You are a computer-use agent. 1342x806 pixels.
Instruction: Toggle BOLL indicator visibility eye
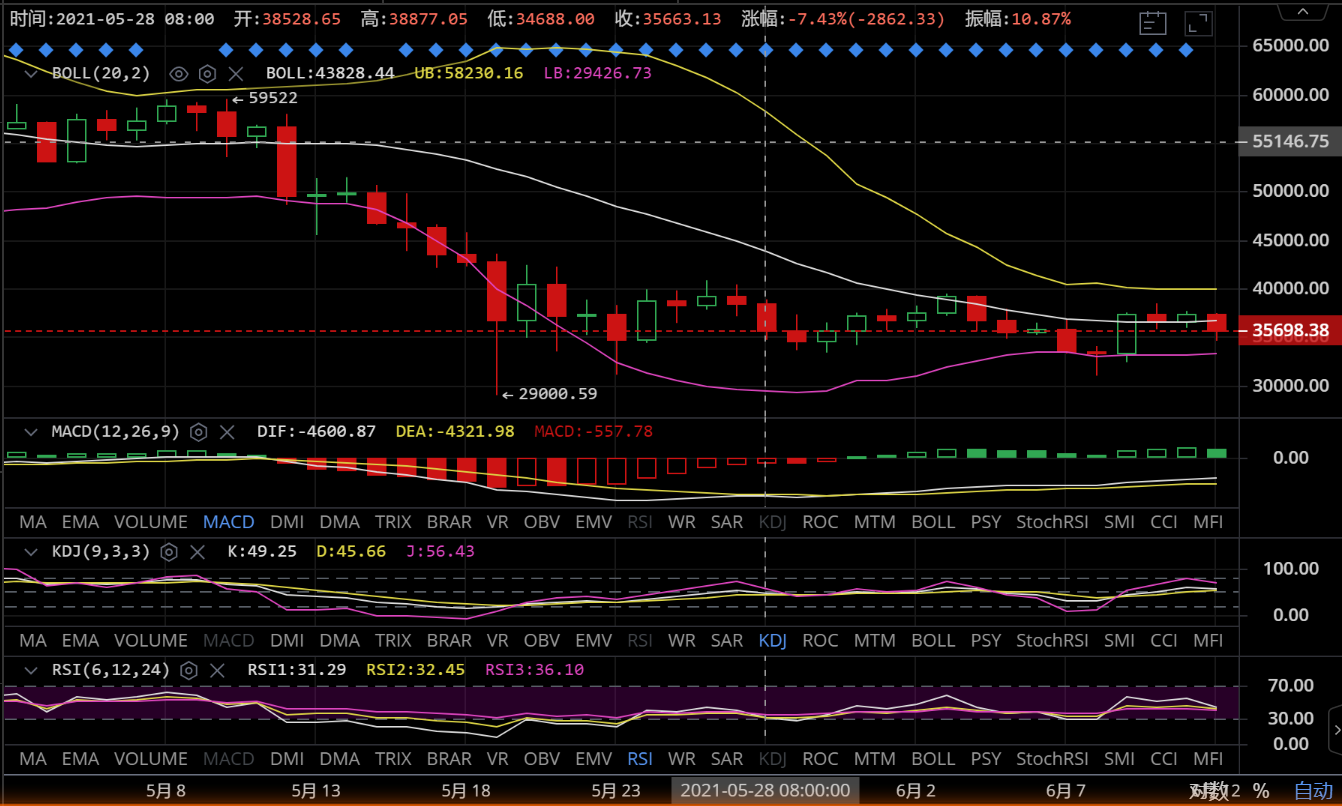coord(179,73)
